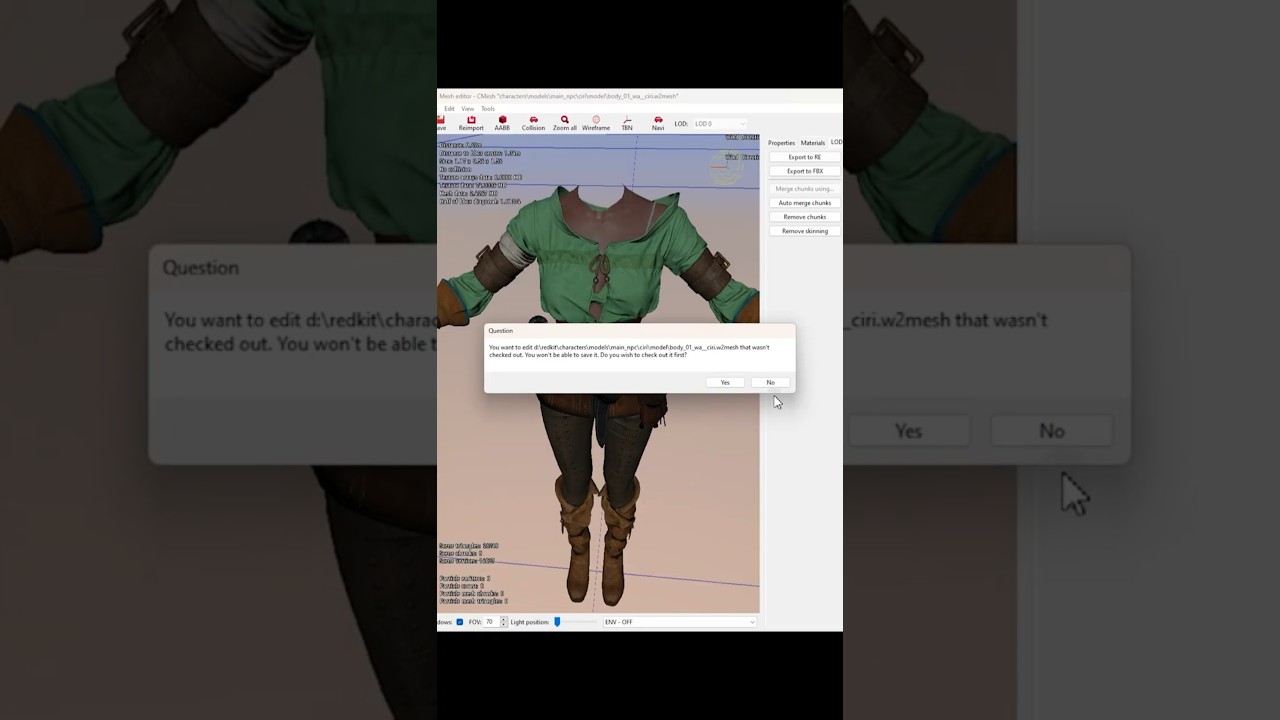Click Export to FBX button

click(x=804, y=171)
